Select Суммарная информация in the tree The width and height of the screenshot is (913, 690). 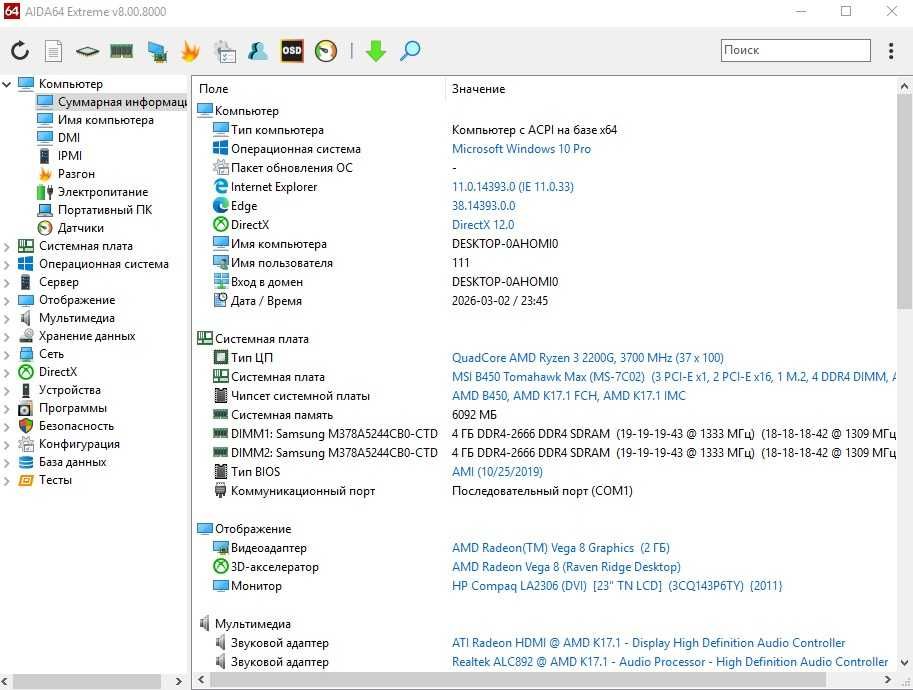[x=111, y=102]
